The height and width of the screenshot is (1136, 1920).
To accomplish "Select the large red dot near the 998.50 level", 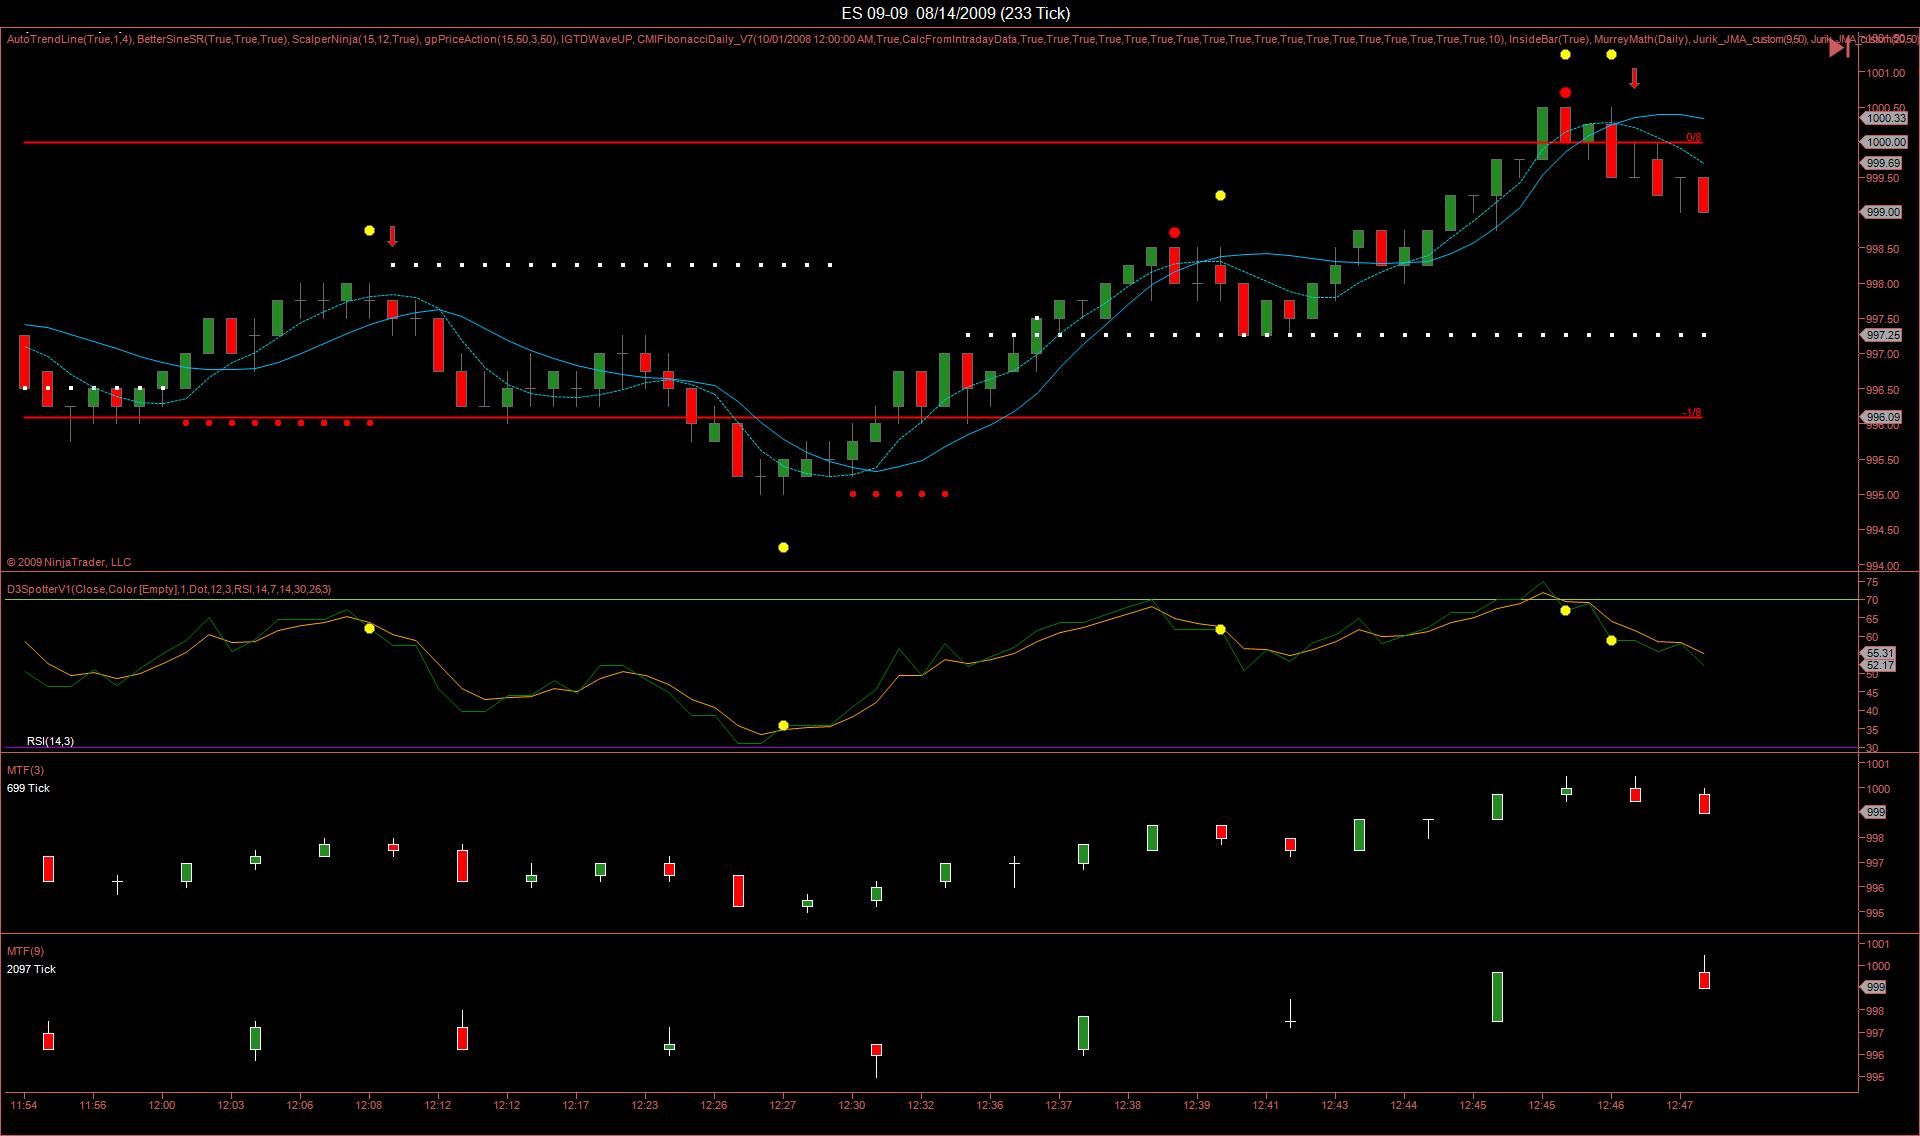I will 1174,233.
